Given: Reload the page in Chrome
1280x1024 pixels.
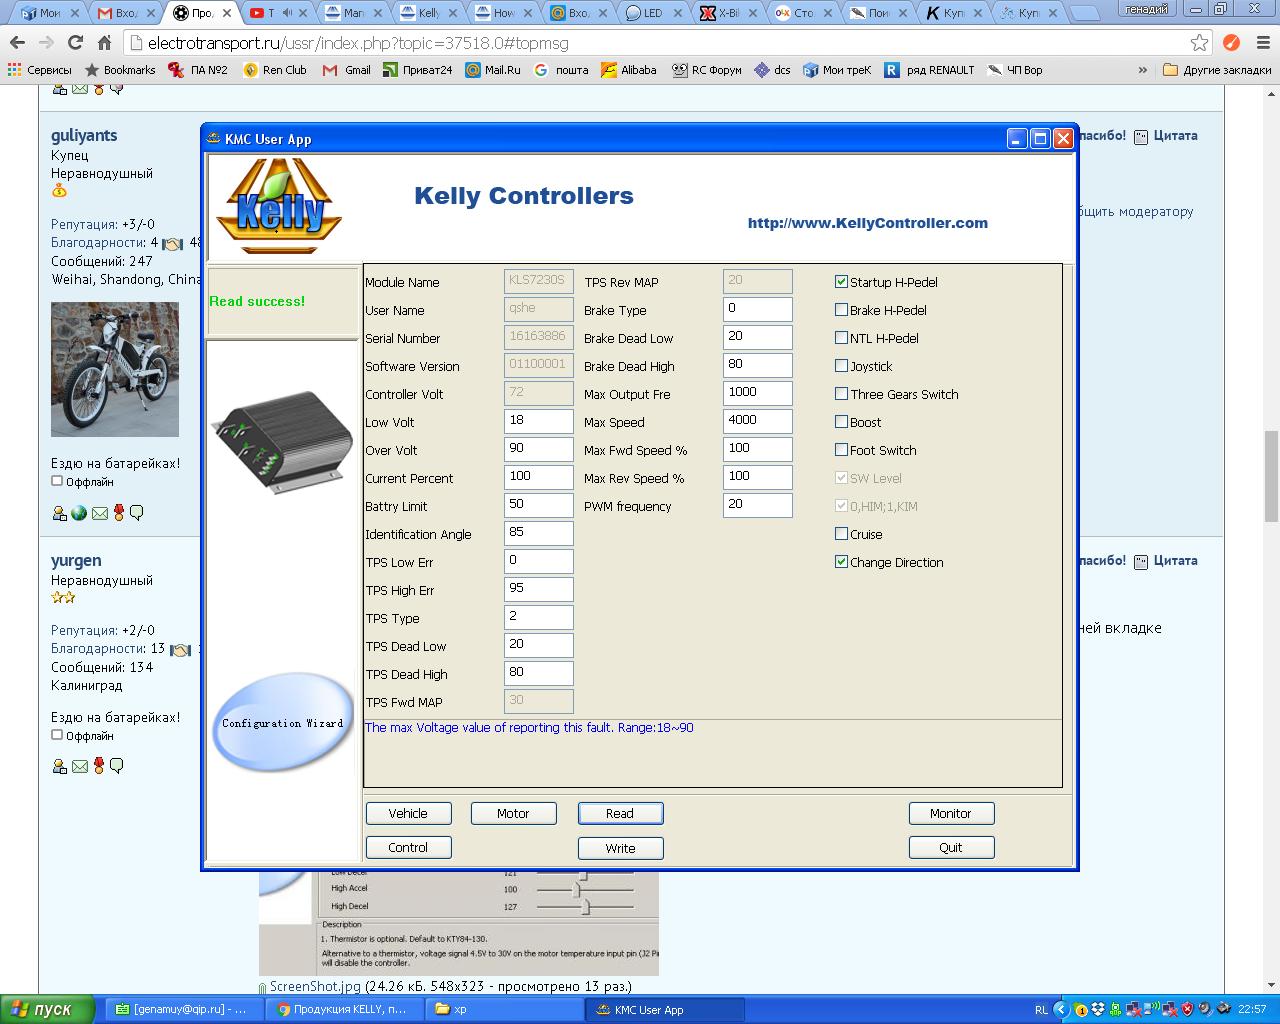Looking at the screenshot, I should coord(75,43).
